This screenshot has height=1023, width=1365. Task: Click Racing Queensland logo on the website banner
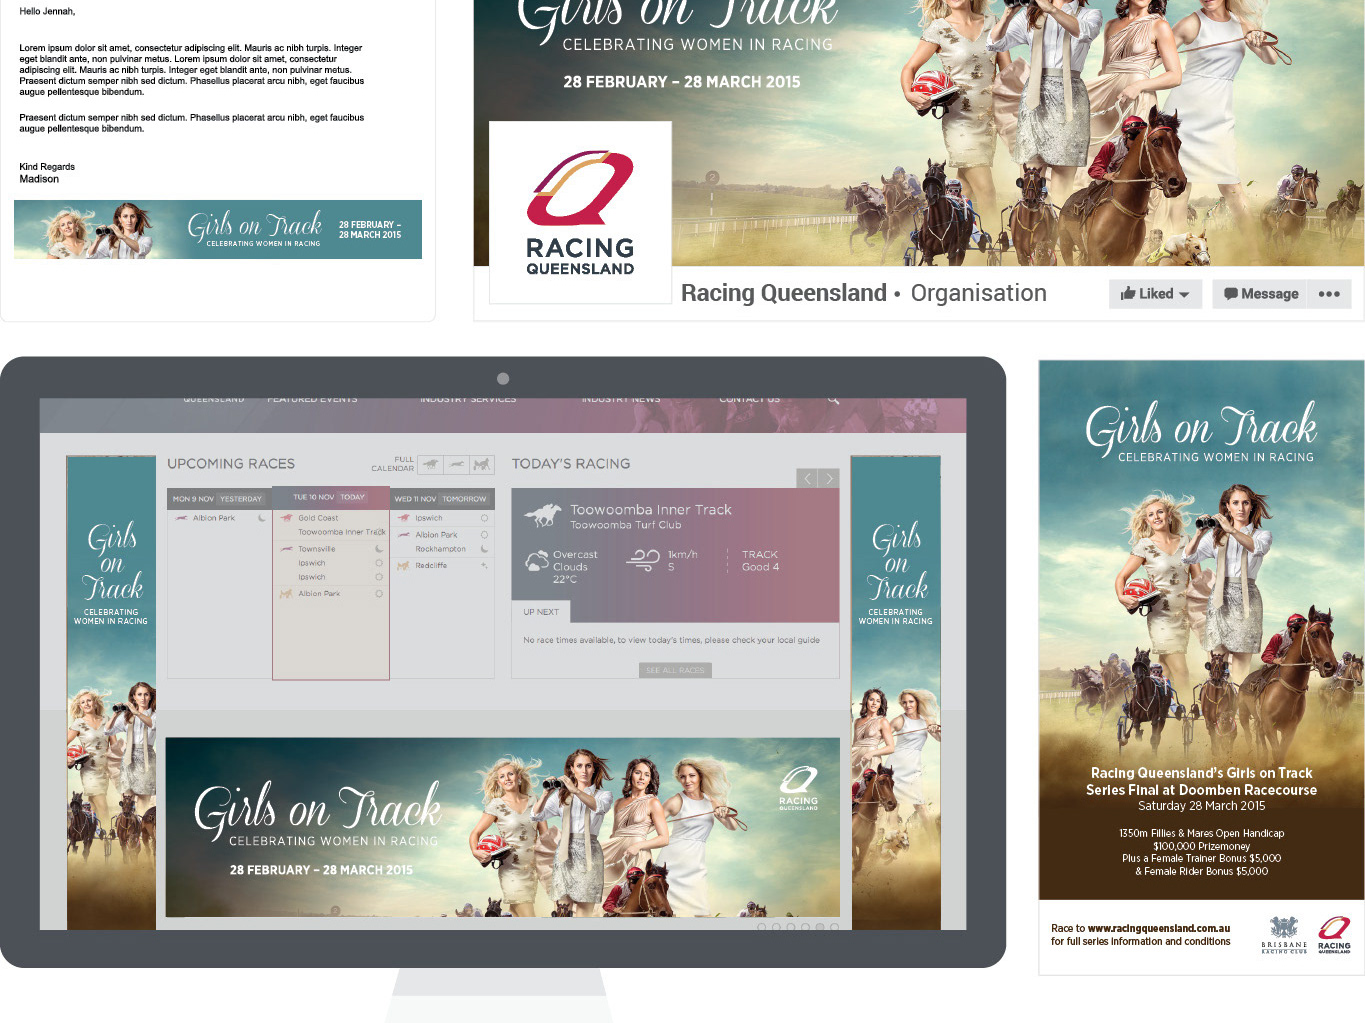(x=798, y=788)
